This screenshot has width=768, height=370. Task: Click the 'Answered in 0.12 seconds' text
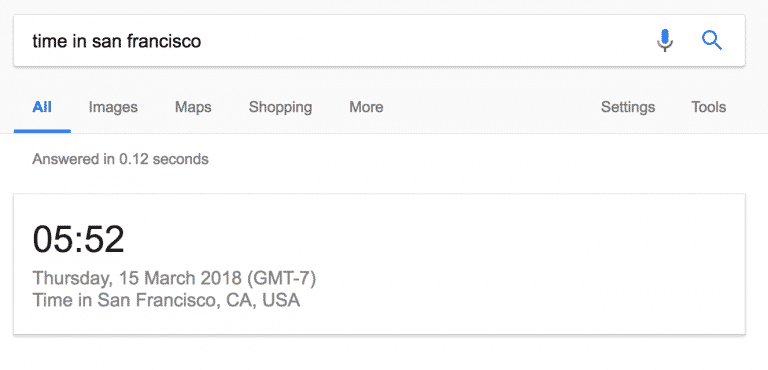coord(120,159)
